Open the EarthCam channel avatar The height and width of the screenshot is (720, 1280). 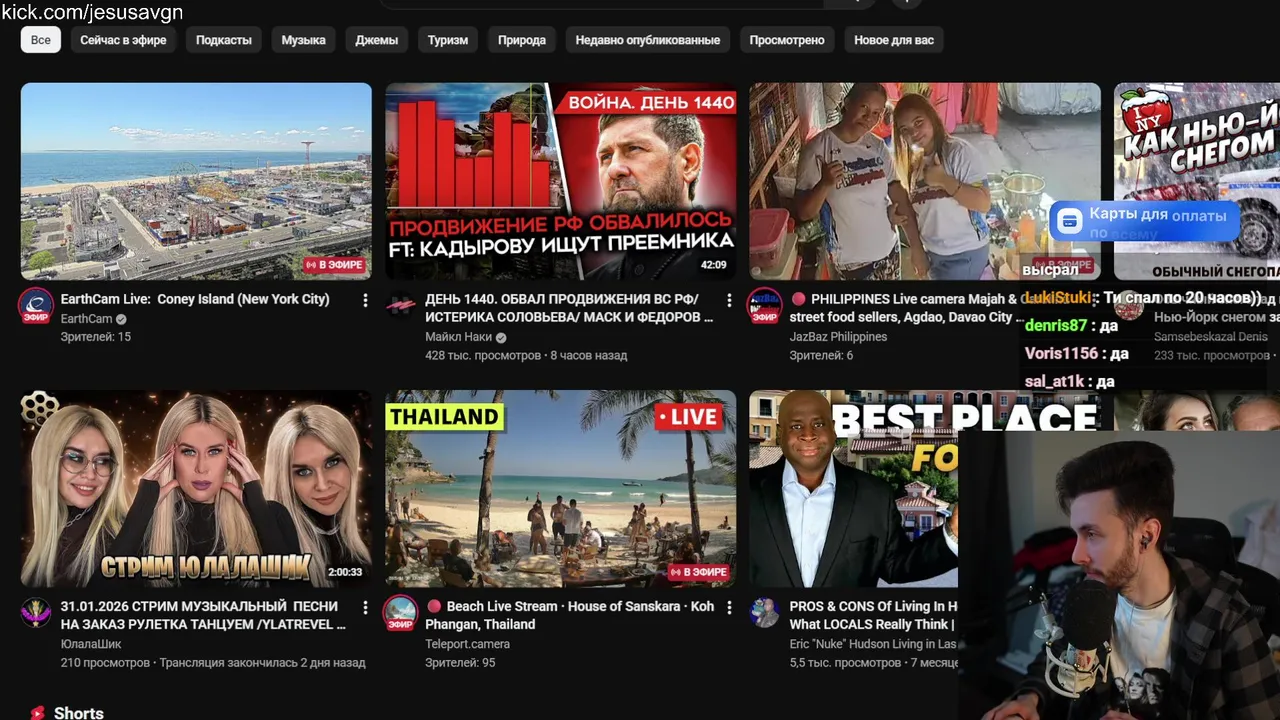click(x=36, y=306)
